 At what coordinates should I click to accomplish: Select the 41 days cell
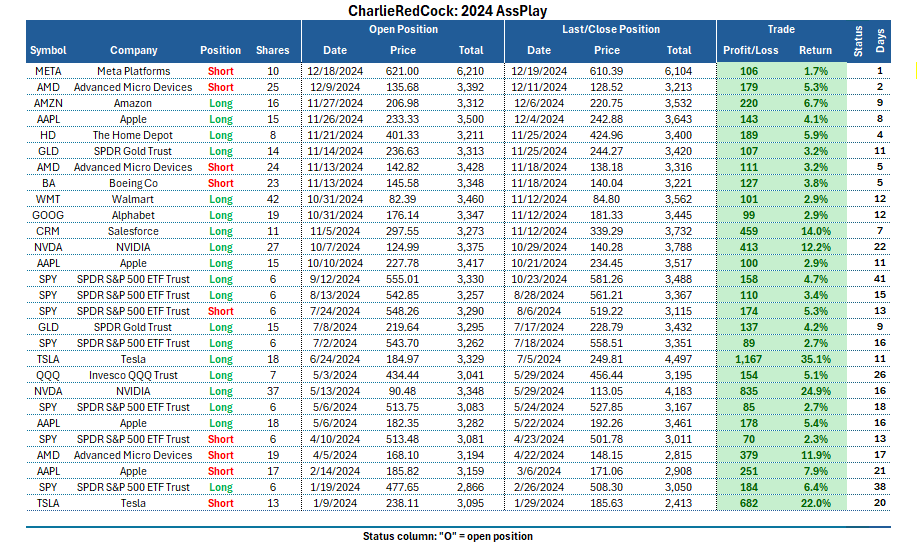880,279
